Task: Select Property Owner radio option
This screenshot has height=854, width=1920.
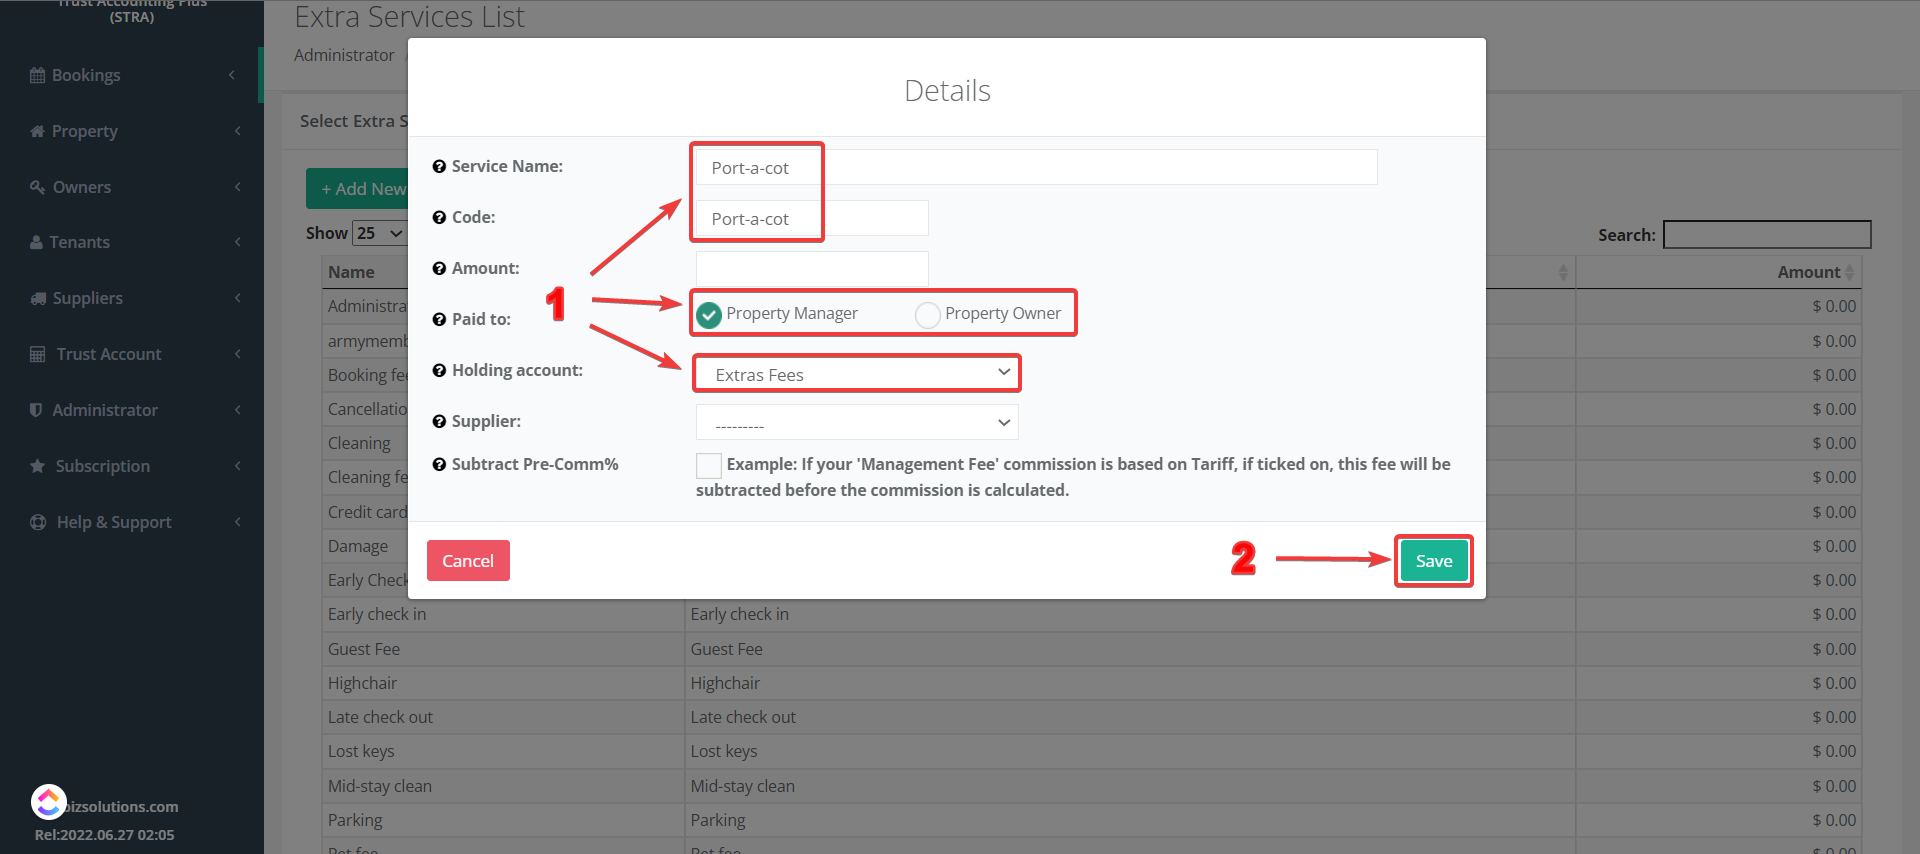Action: 928,315
